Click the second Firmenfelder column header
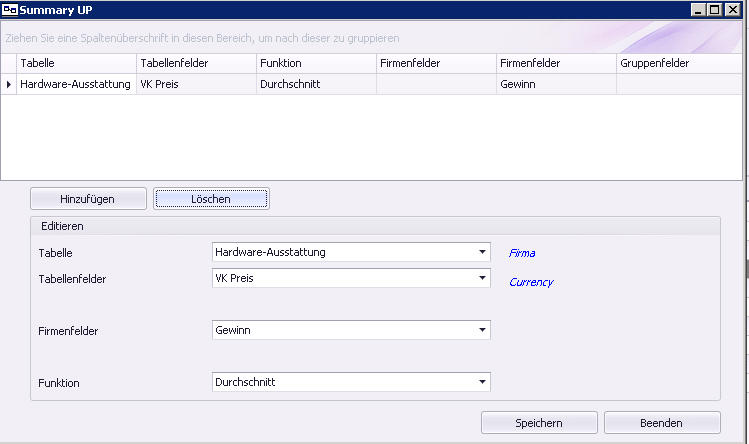The height and width of the screenshot is (444, 749). [x=556, y=63]
